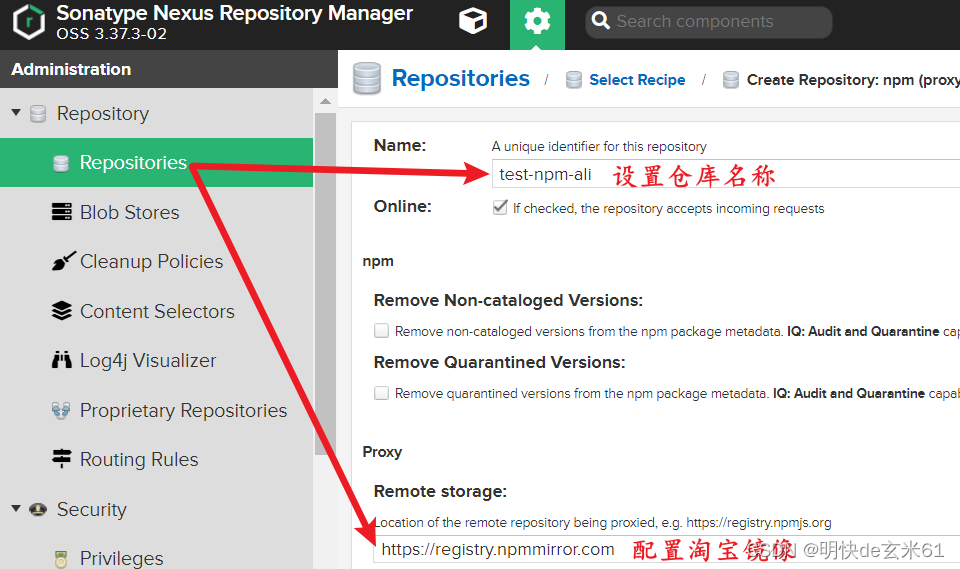Click the Remote storage URL field

point(667,549)
